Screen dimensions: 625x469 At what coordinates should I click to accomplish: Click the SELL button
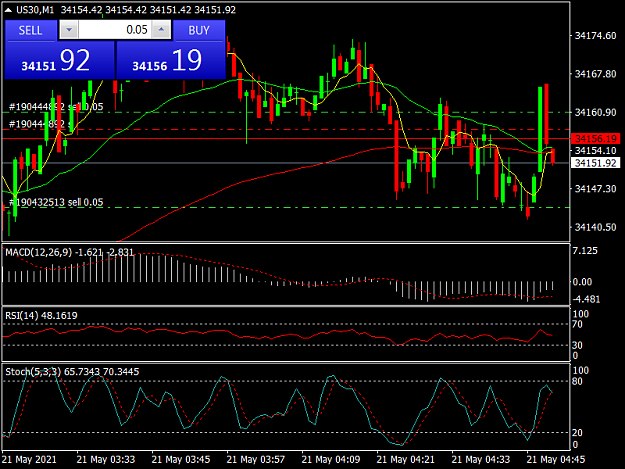click(30, 30)
